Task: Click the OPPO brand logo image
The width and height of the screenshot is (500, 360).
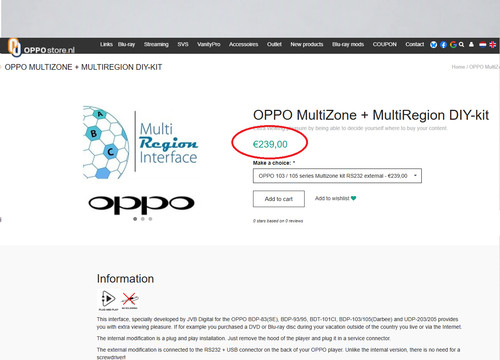Action: coord(141,204)
